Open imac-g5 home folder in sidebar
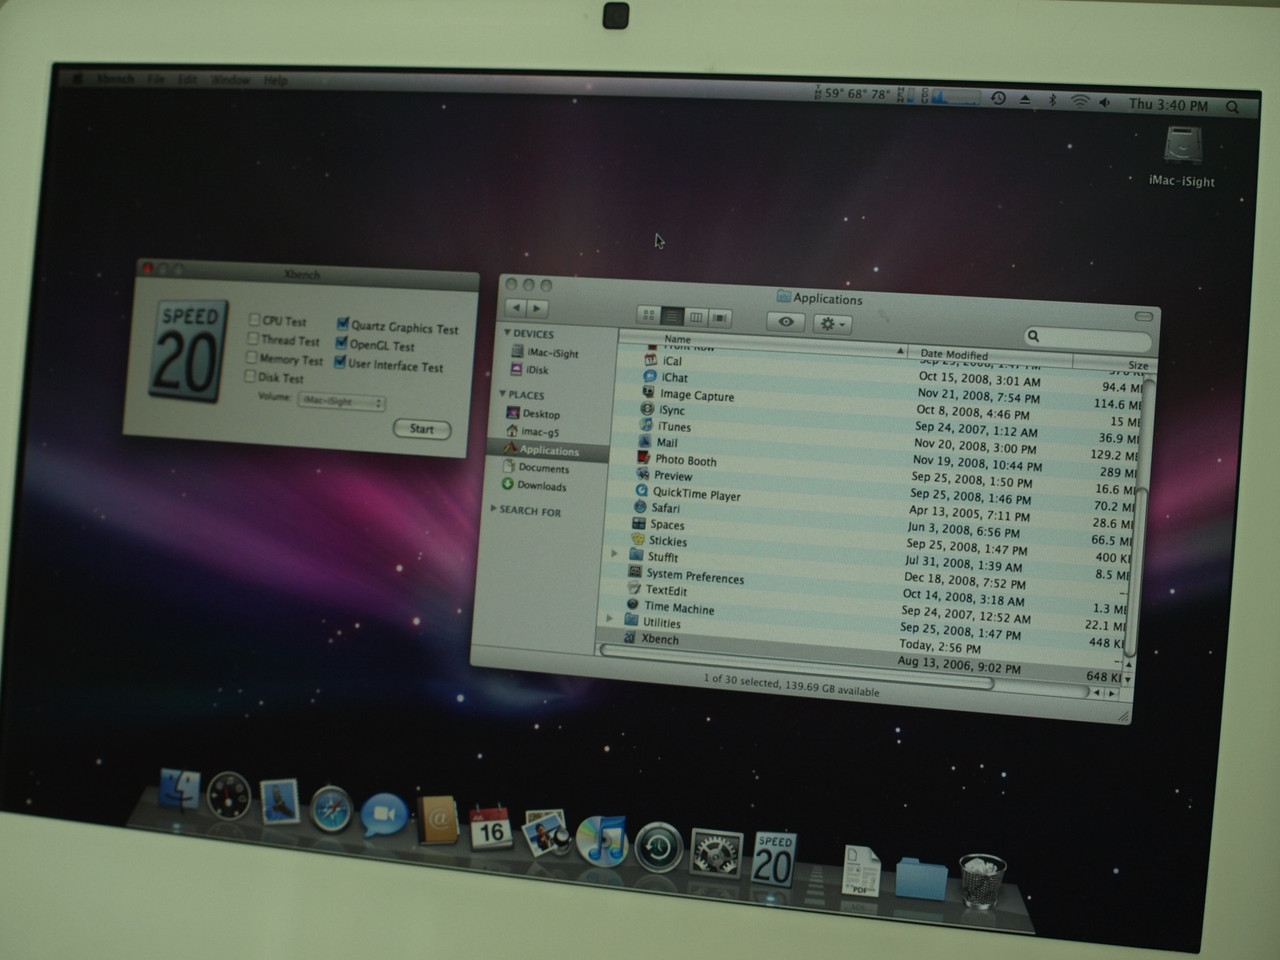The height and width of the screenshot is (960, 1280). (532, 432)
